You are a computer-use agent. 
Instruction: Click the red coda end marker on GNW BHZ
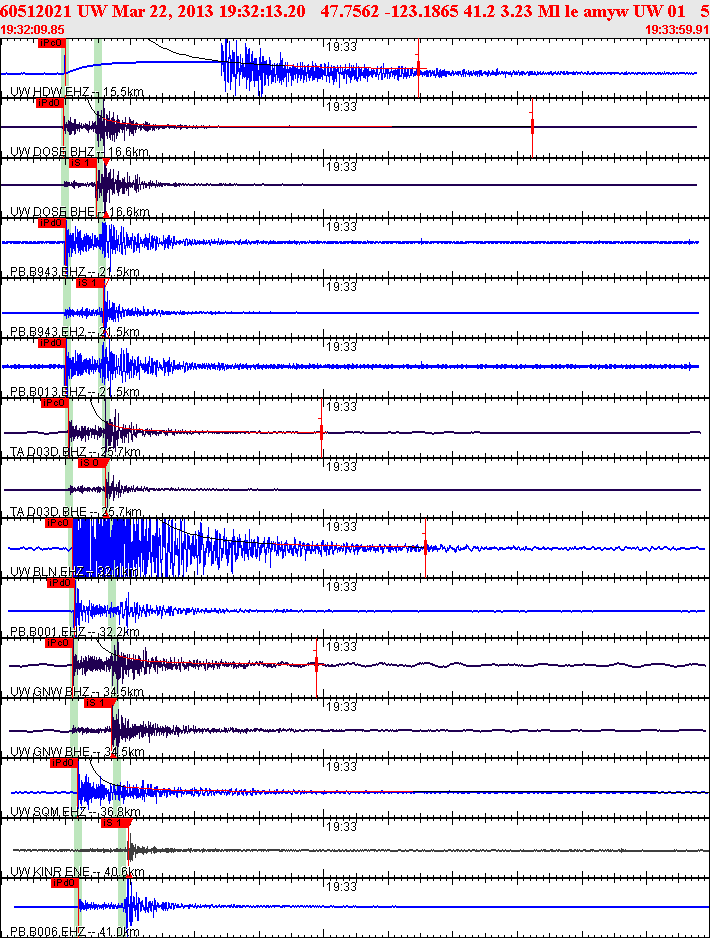(x=316, y=664)
